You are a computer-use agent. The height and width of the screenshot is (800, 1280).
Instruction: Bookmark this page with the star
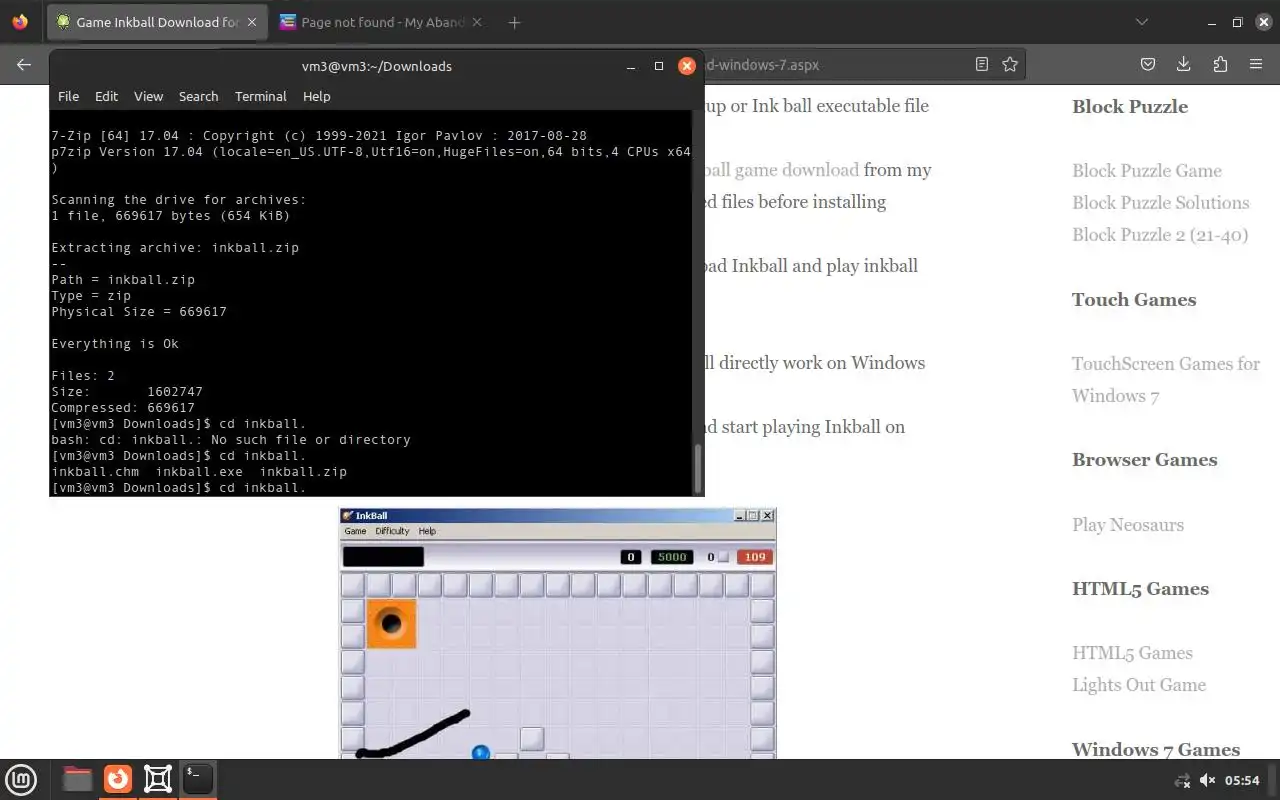click(x=1010, y=64)
